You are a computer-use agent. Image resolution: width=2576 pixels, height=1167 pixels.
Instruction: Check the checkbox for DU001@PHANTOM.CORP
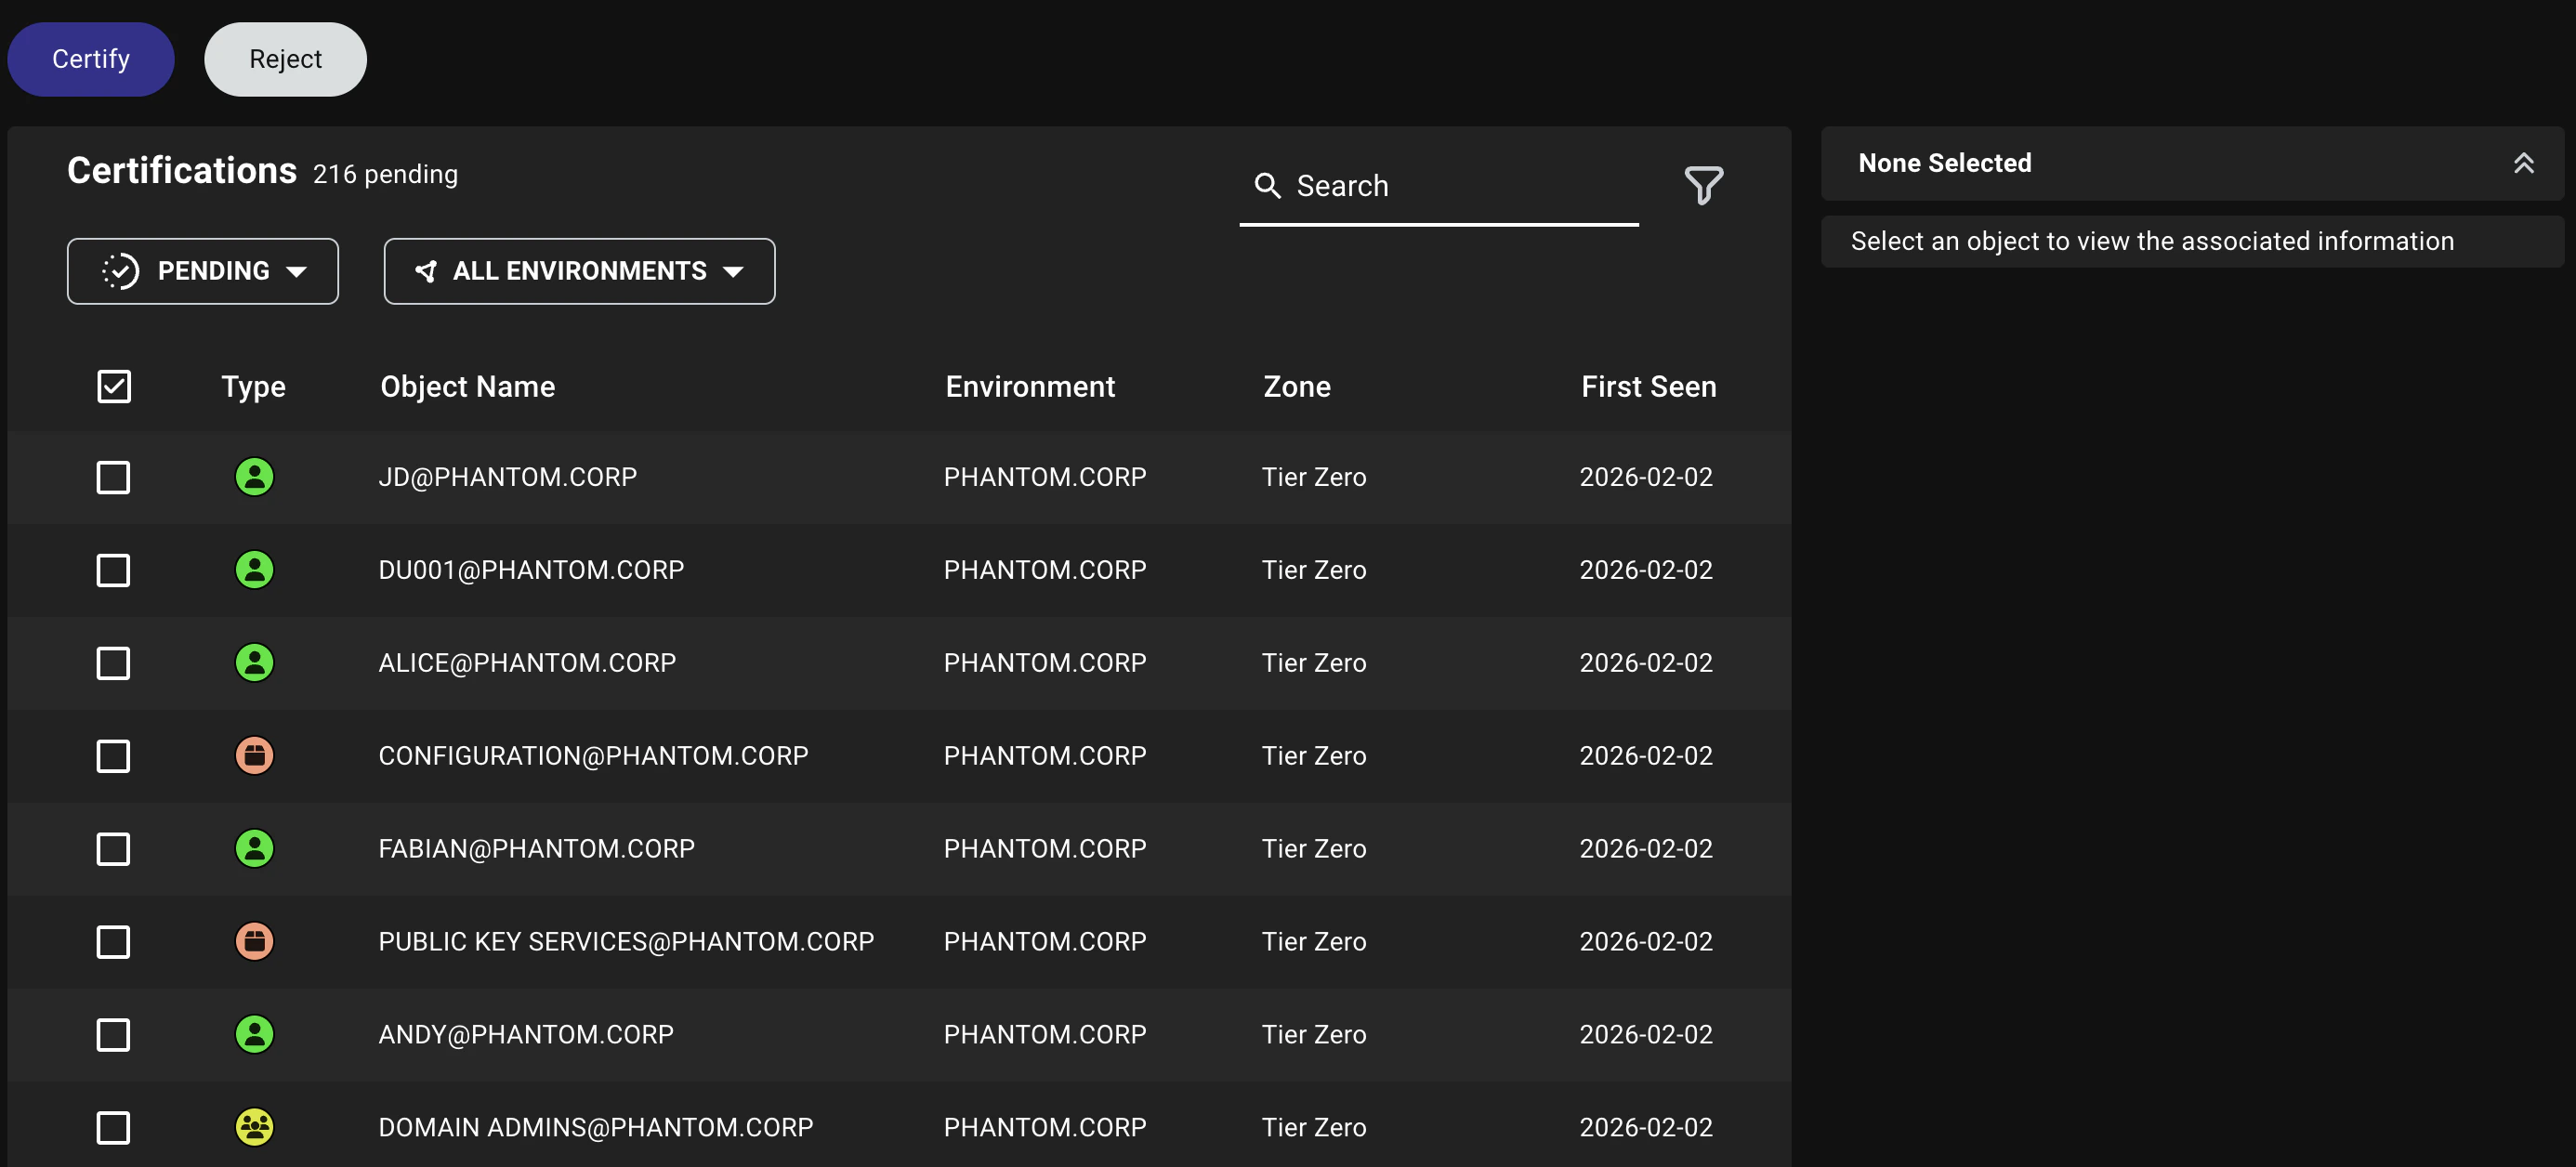114,570
